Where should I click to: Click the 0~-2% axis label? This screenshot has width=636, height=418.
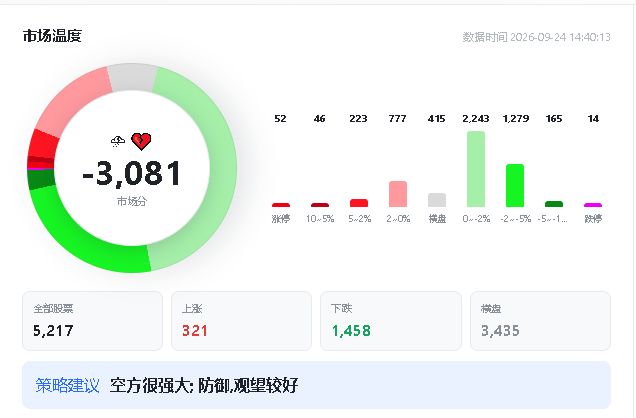pos(476,219)
